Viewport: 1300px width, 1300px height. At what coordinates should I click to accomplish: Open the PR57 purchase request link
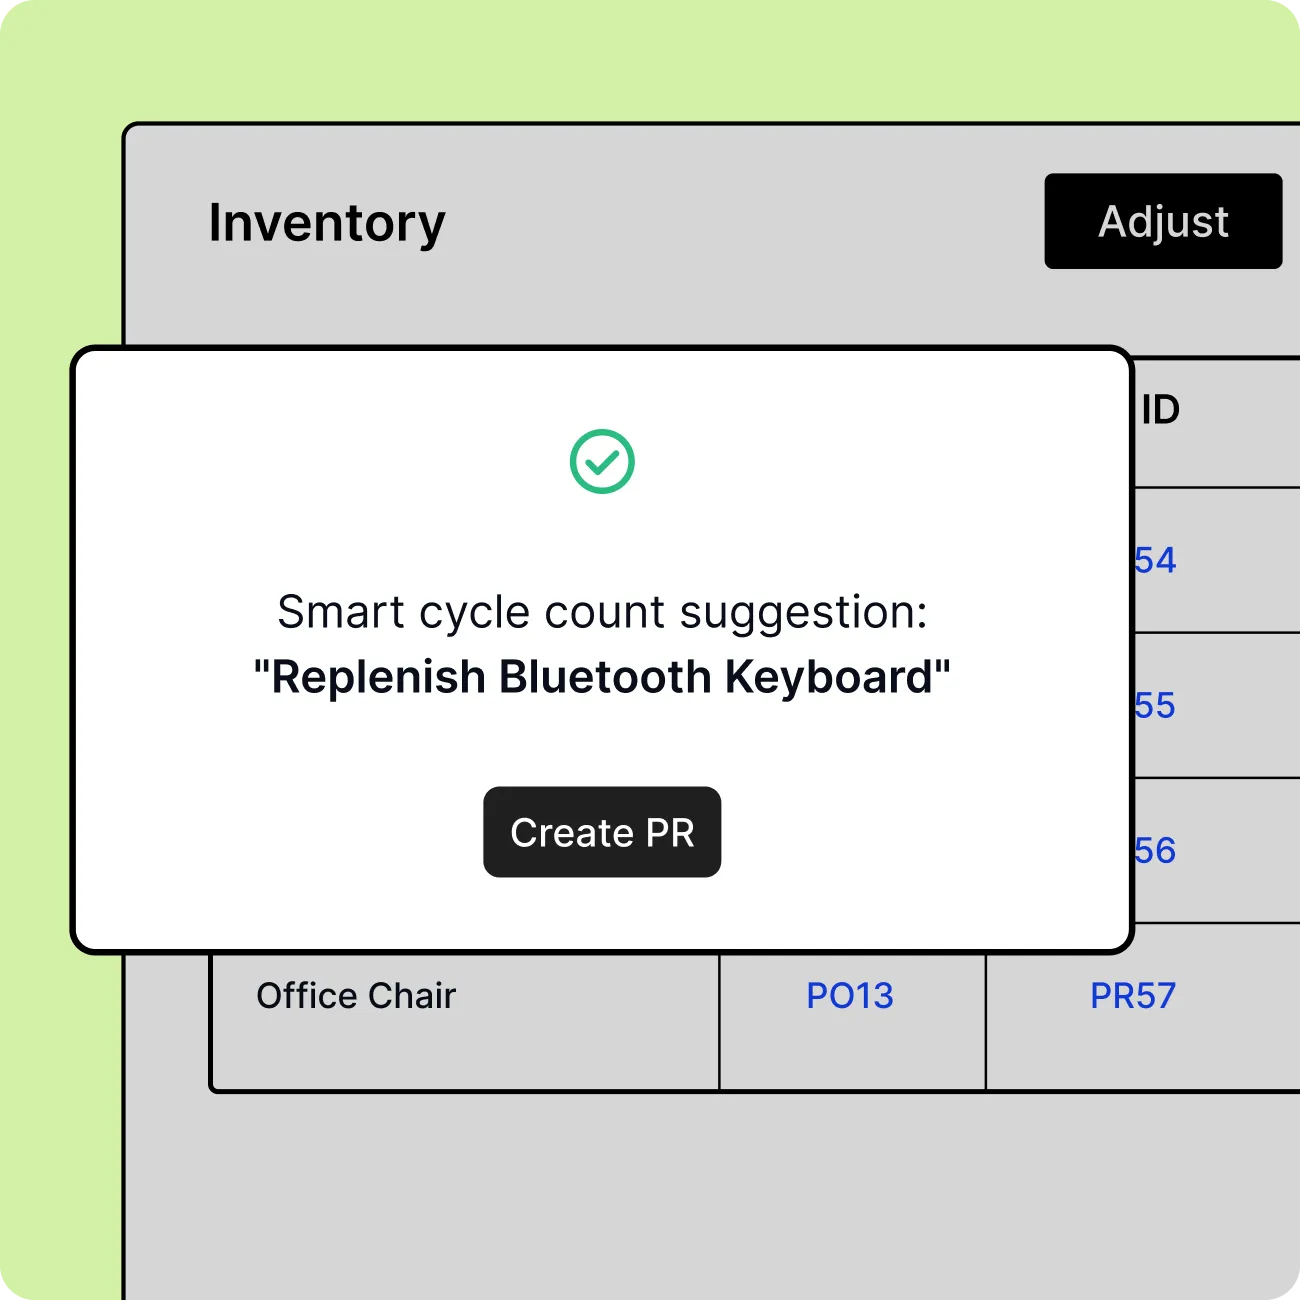tap(1133, 996)
